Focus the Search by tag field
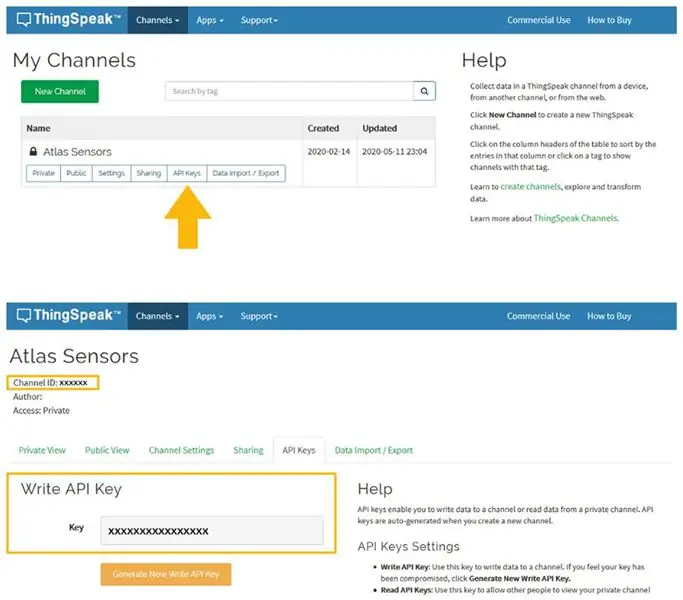Screen dimensions: 683x600 pyautogui.click(x=289, y=91)
